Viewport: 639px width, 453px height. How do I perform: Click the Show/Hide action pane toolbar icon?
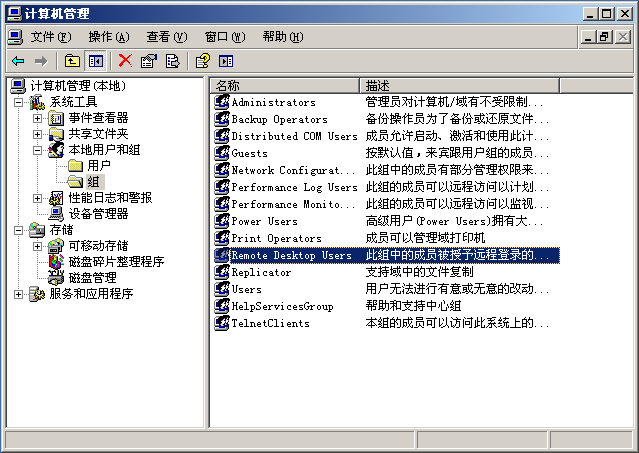[226, 62]
